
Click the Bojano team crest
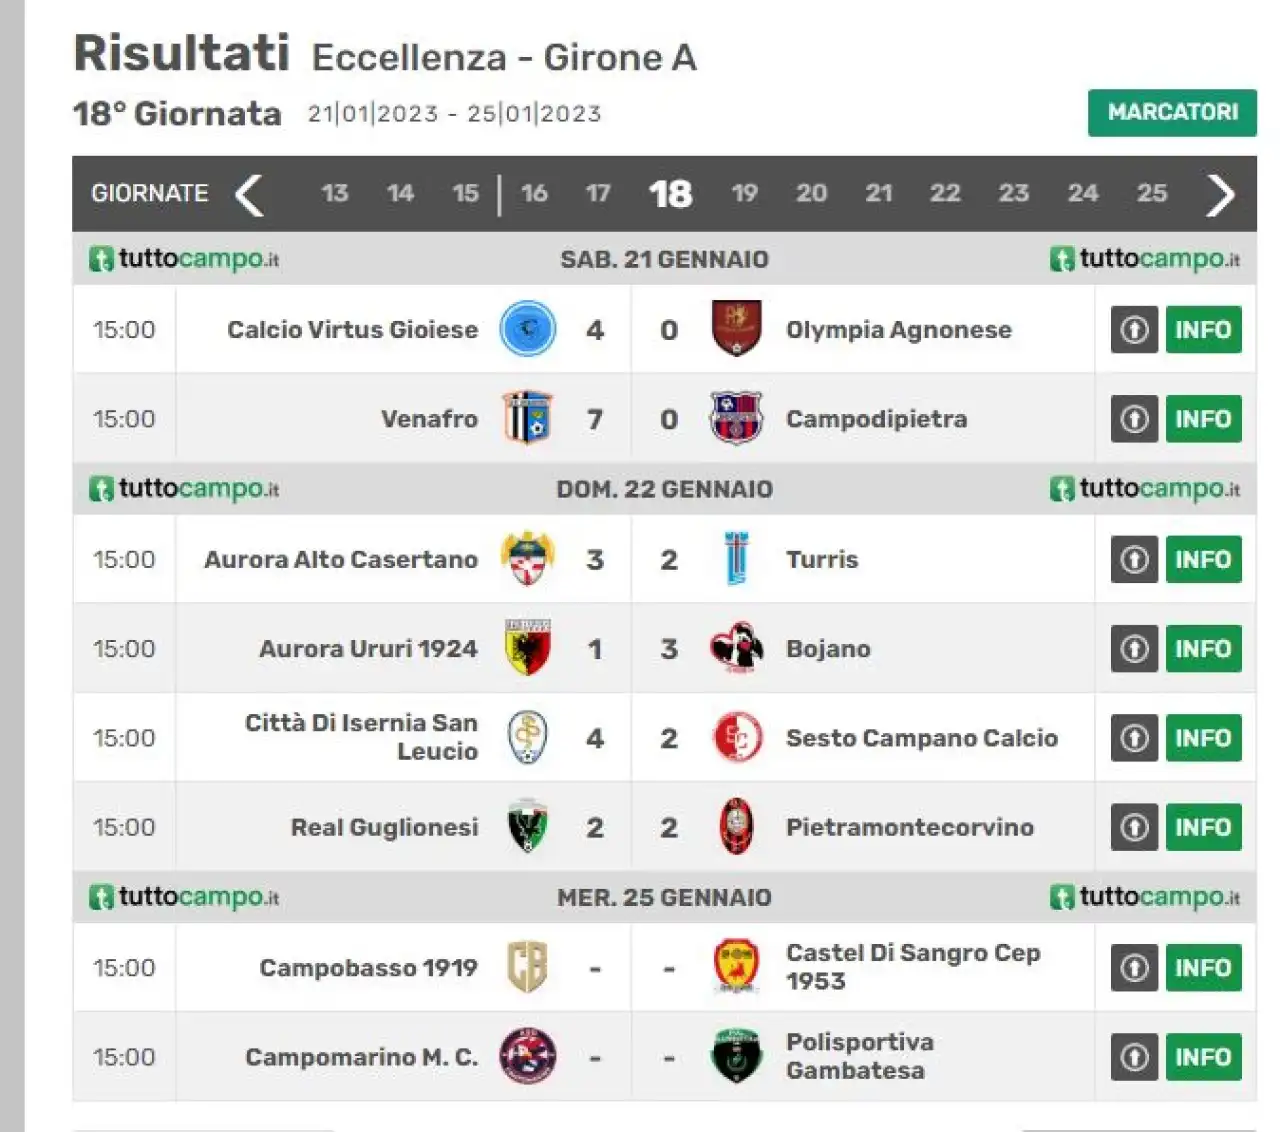point(736,648)
